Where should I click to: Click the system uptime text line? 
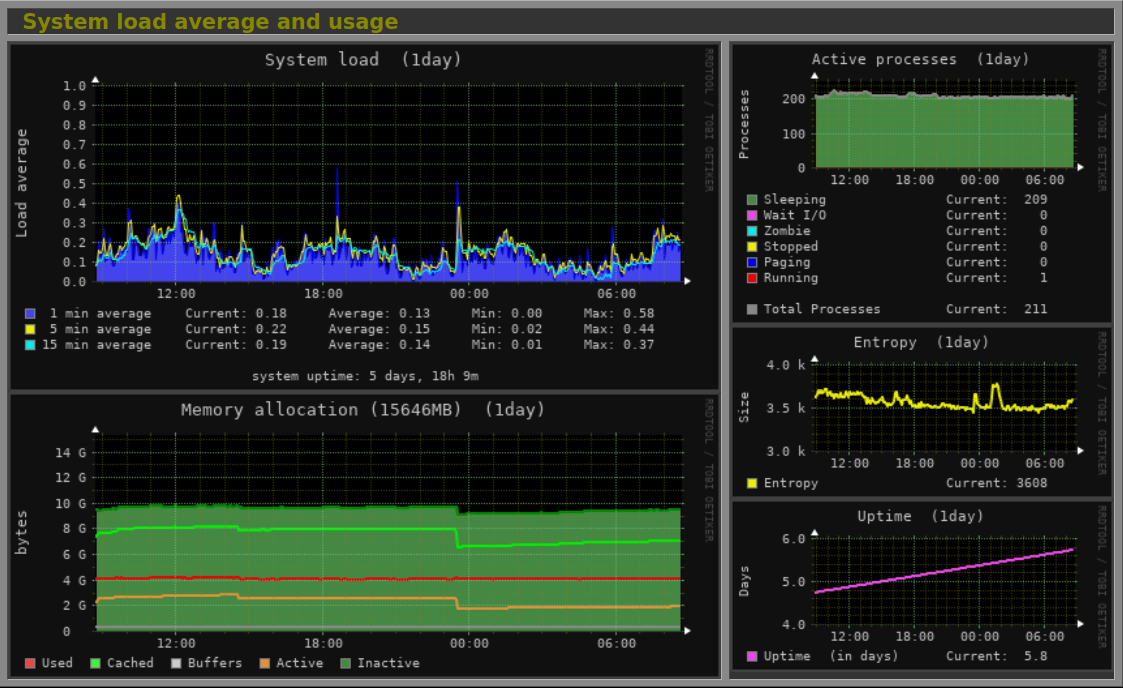(x=364, y=376)
